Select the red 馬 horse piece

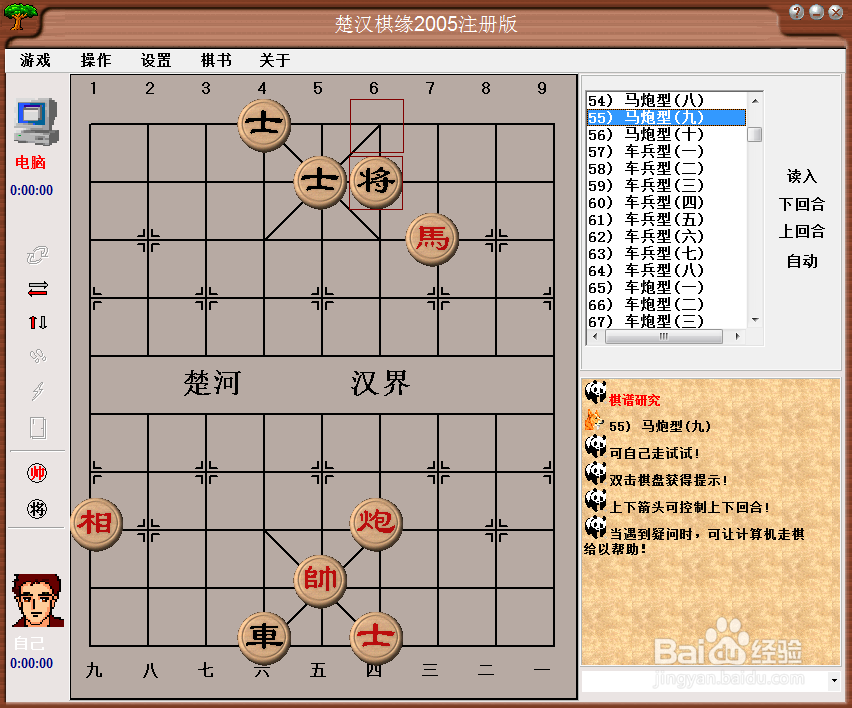pos(432,240)
